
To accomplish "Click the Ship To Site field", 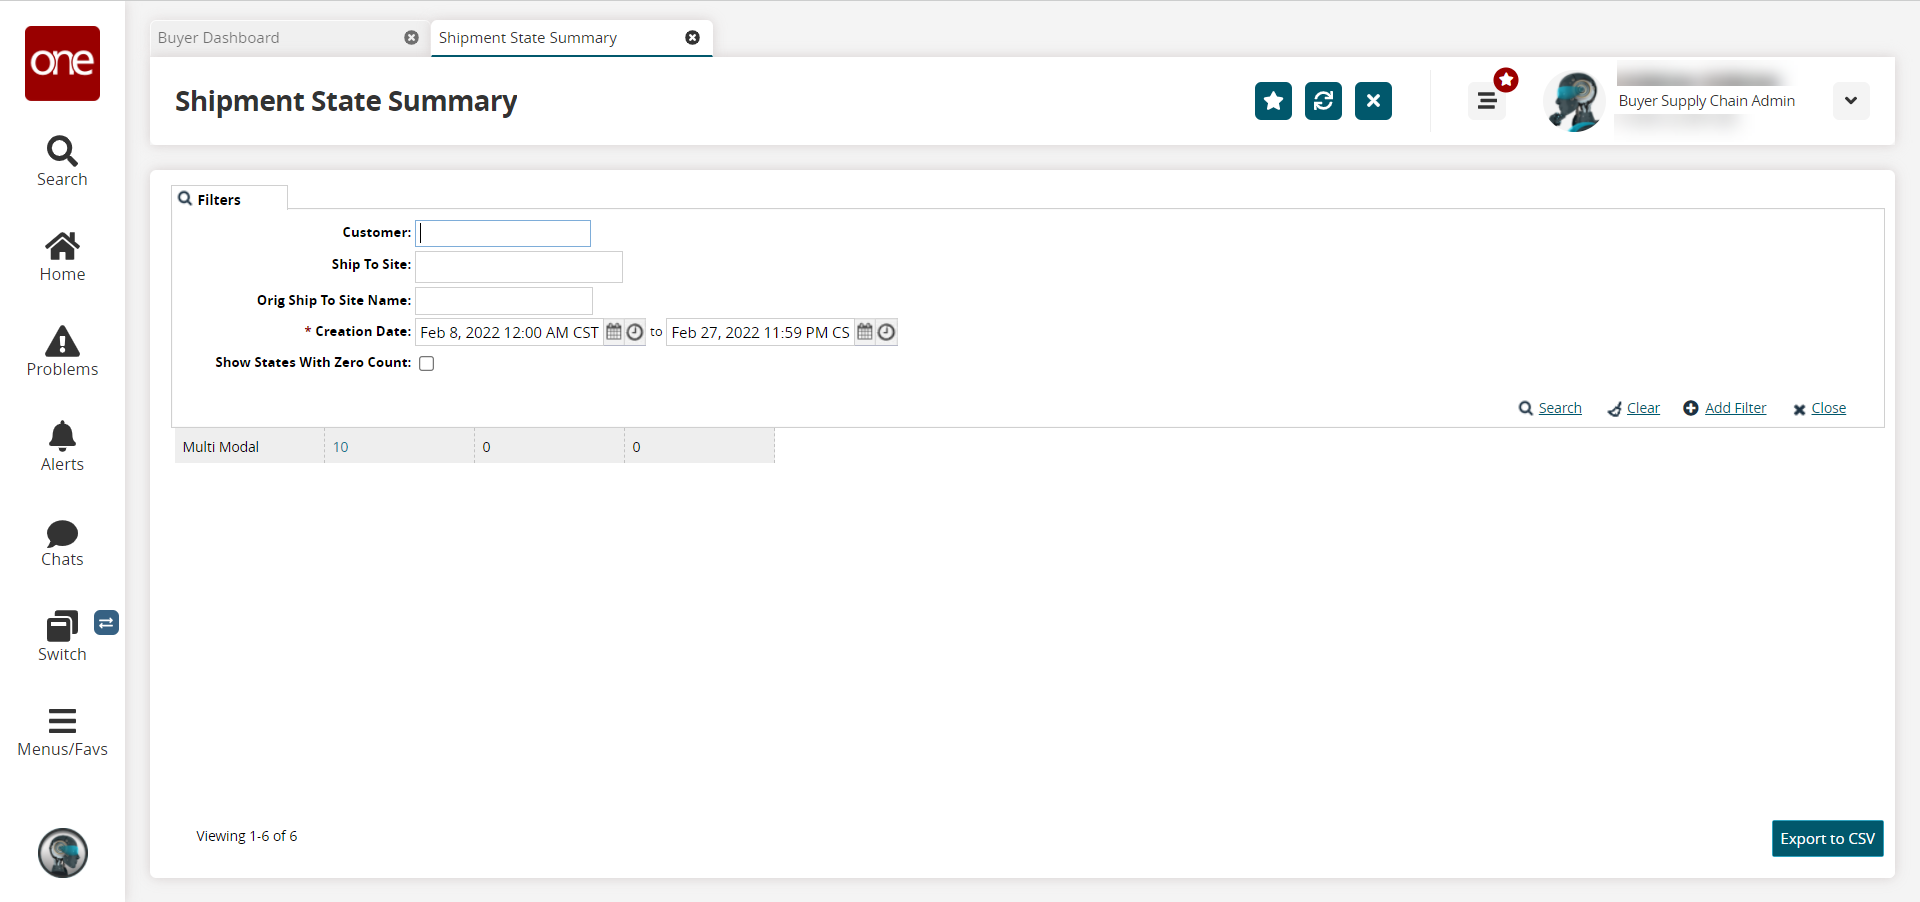I will [519, 267].
